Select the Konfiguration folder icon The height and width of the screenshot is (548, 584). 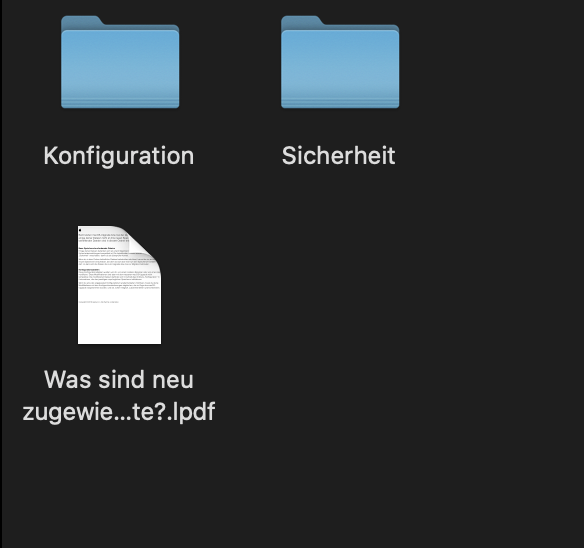[120, 62]
